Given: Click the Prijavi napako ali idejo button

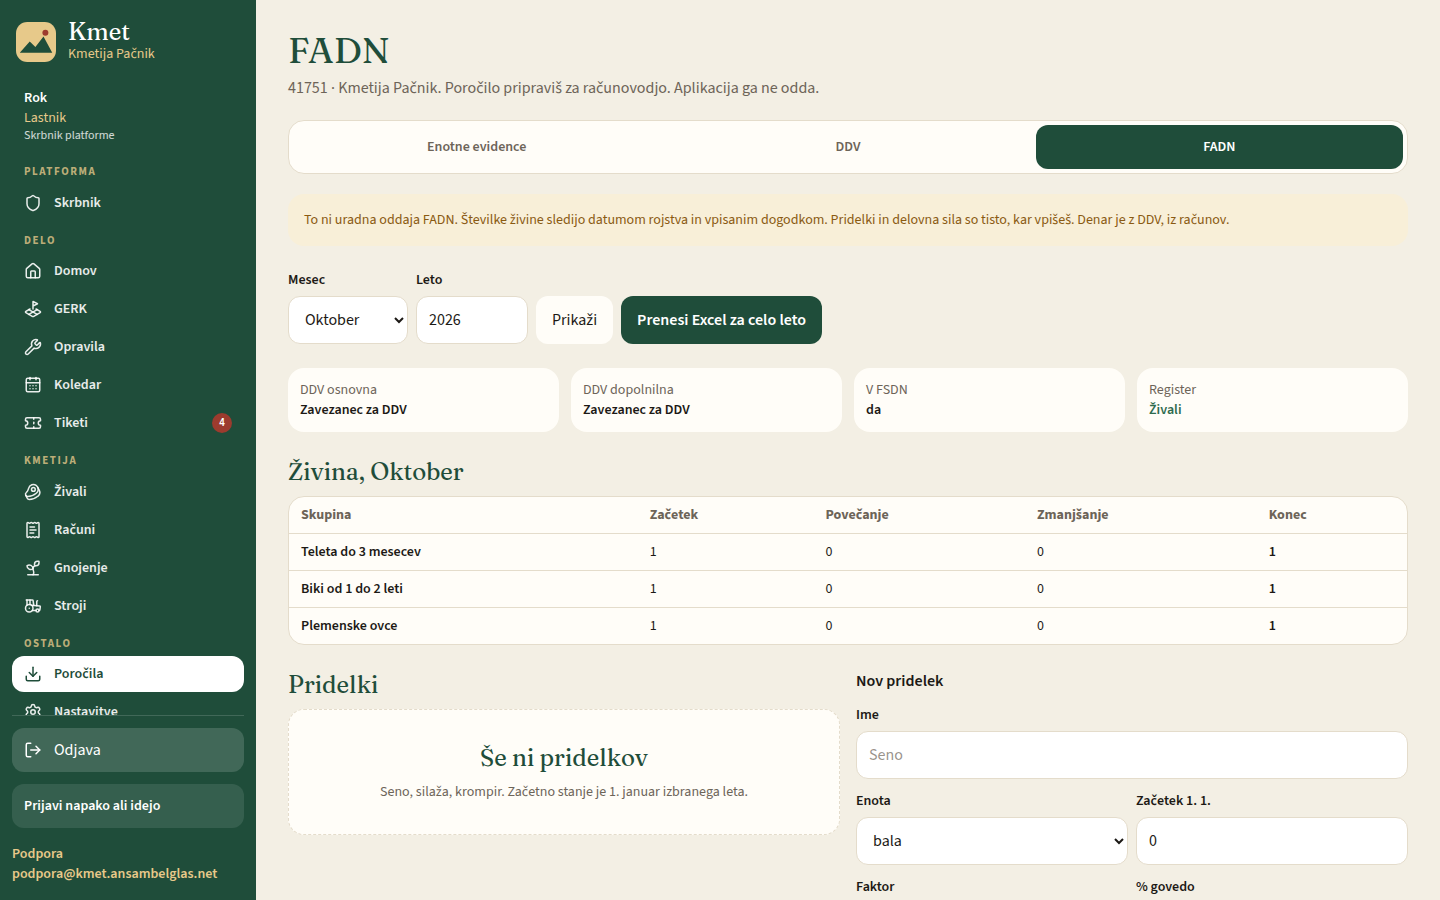Looking at the screenshot, I should coord(128,806).
